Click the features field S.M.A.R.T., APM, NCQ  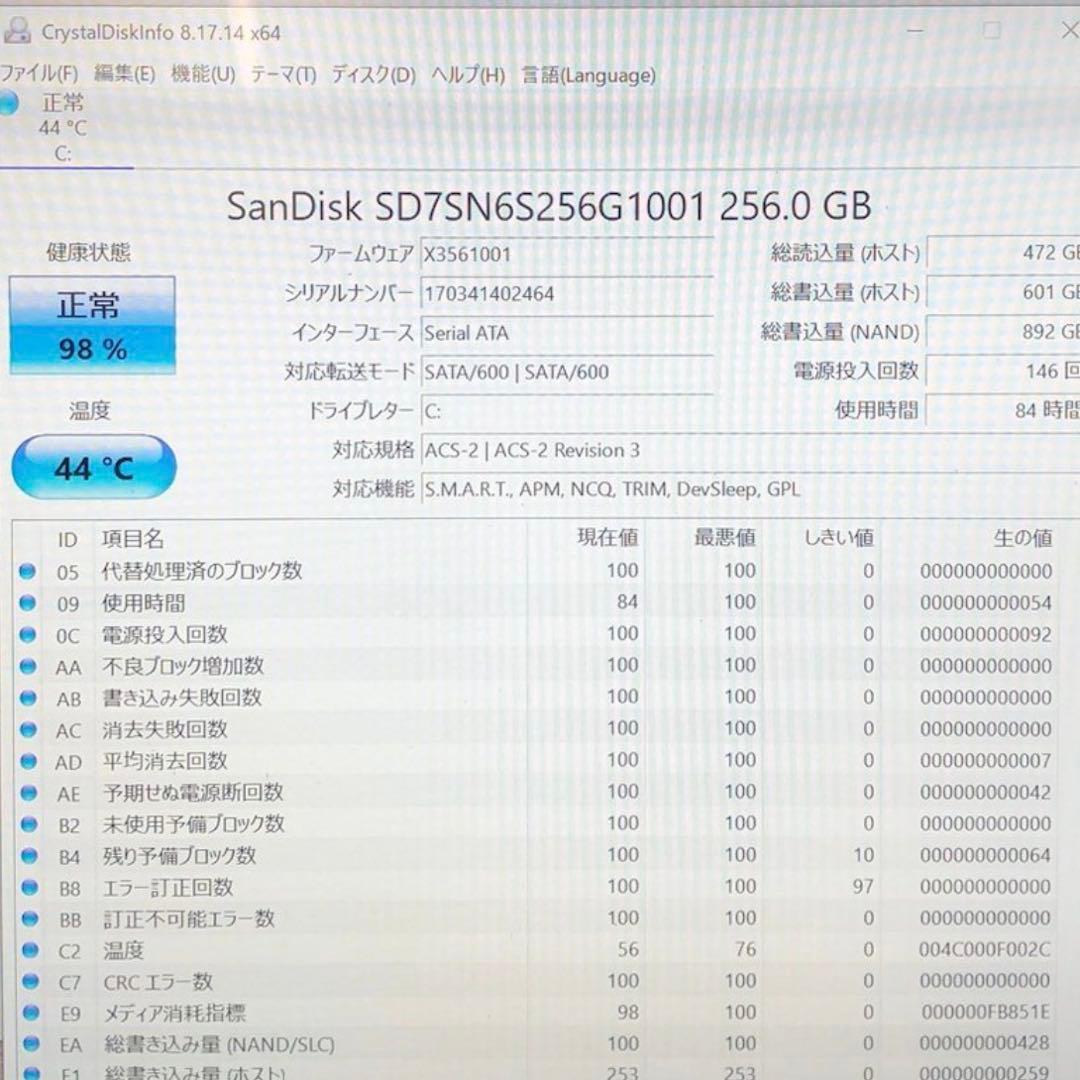click(750, 490)
